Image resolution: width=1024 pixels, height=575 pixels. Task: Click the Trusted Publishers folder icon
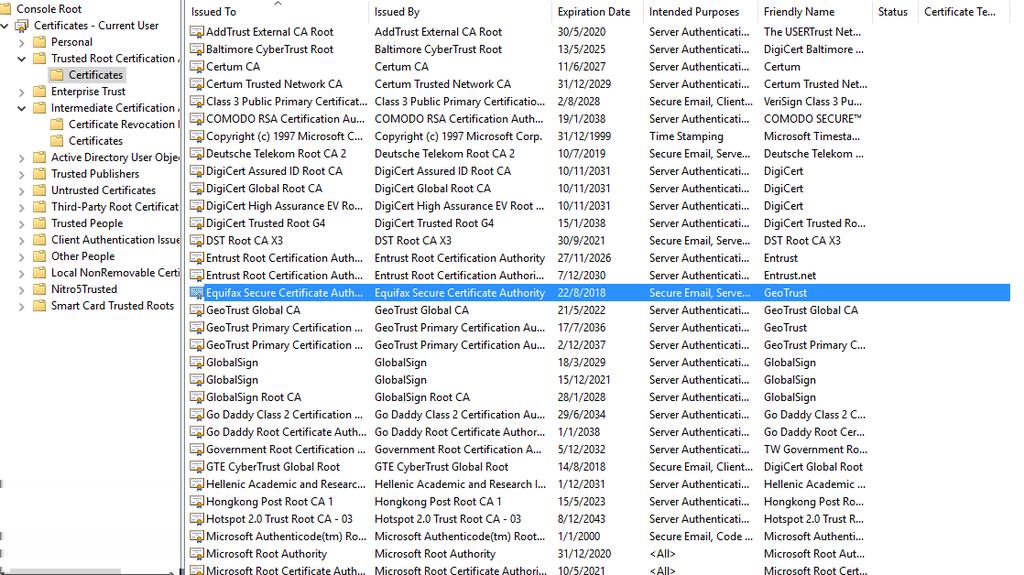40,174
